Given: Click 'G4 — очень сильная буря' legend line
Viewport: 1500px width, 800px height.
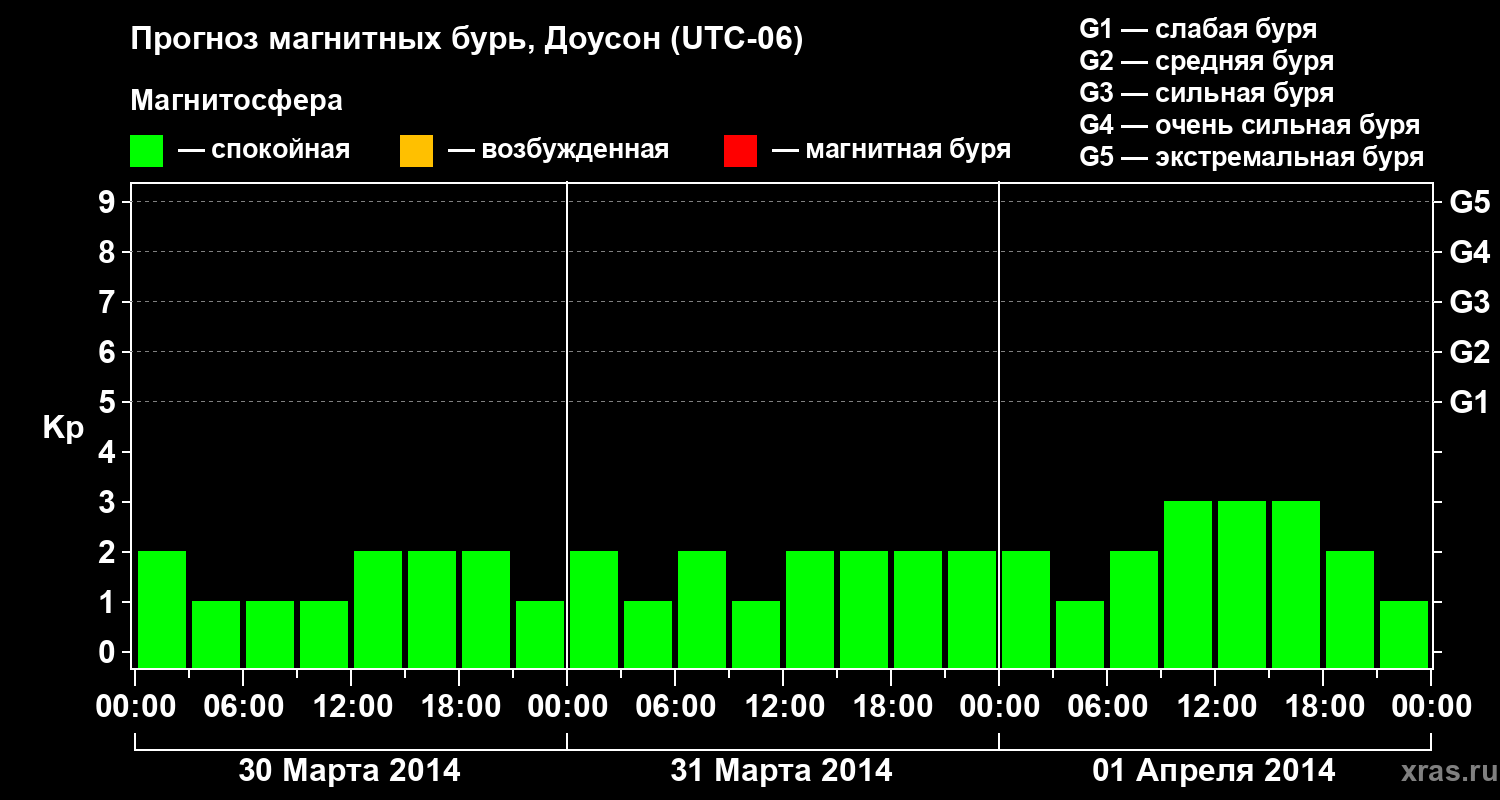Looking at the screenshot, I should [x=1250, y=125].
